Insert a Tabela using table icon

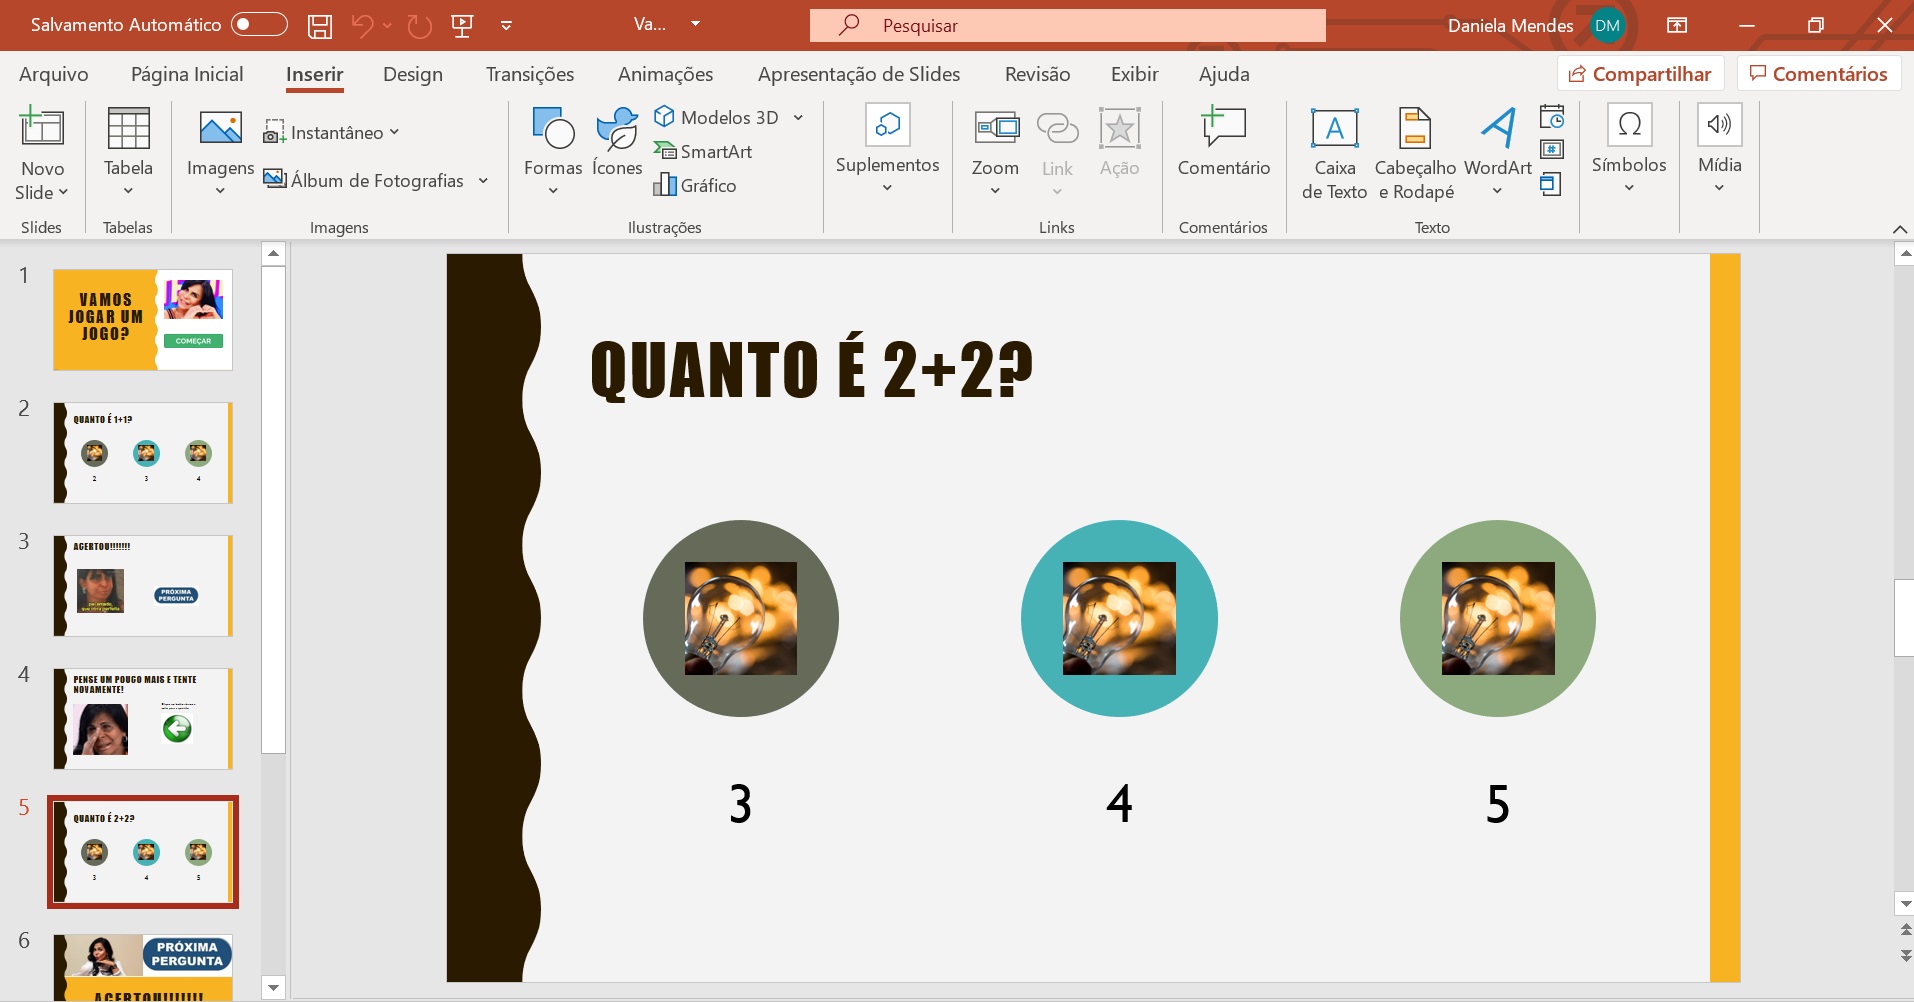pyautogui.click(x=128, y=129)
